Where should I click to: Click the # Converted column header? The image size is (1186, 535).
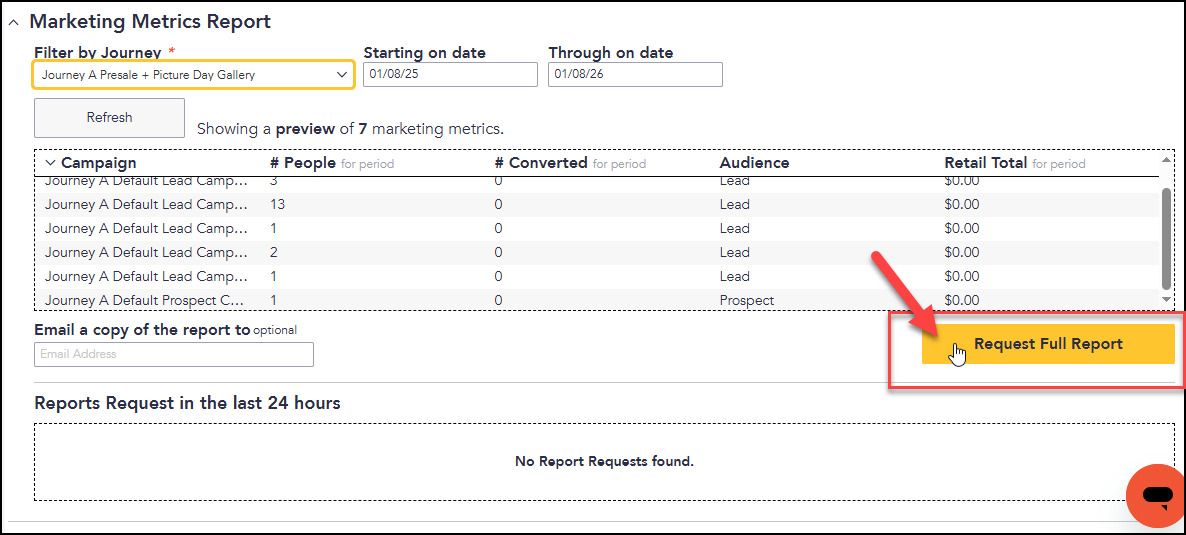click(x=541, y=163)
